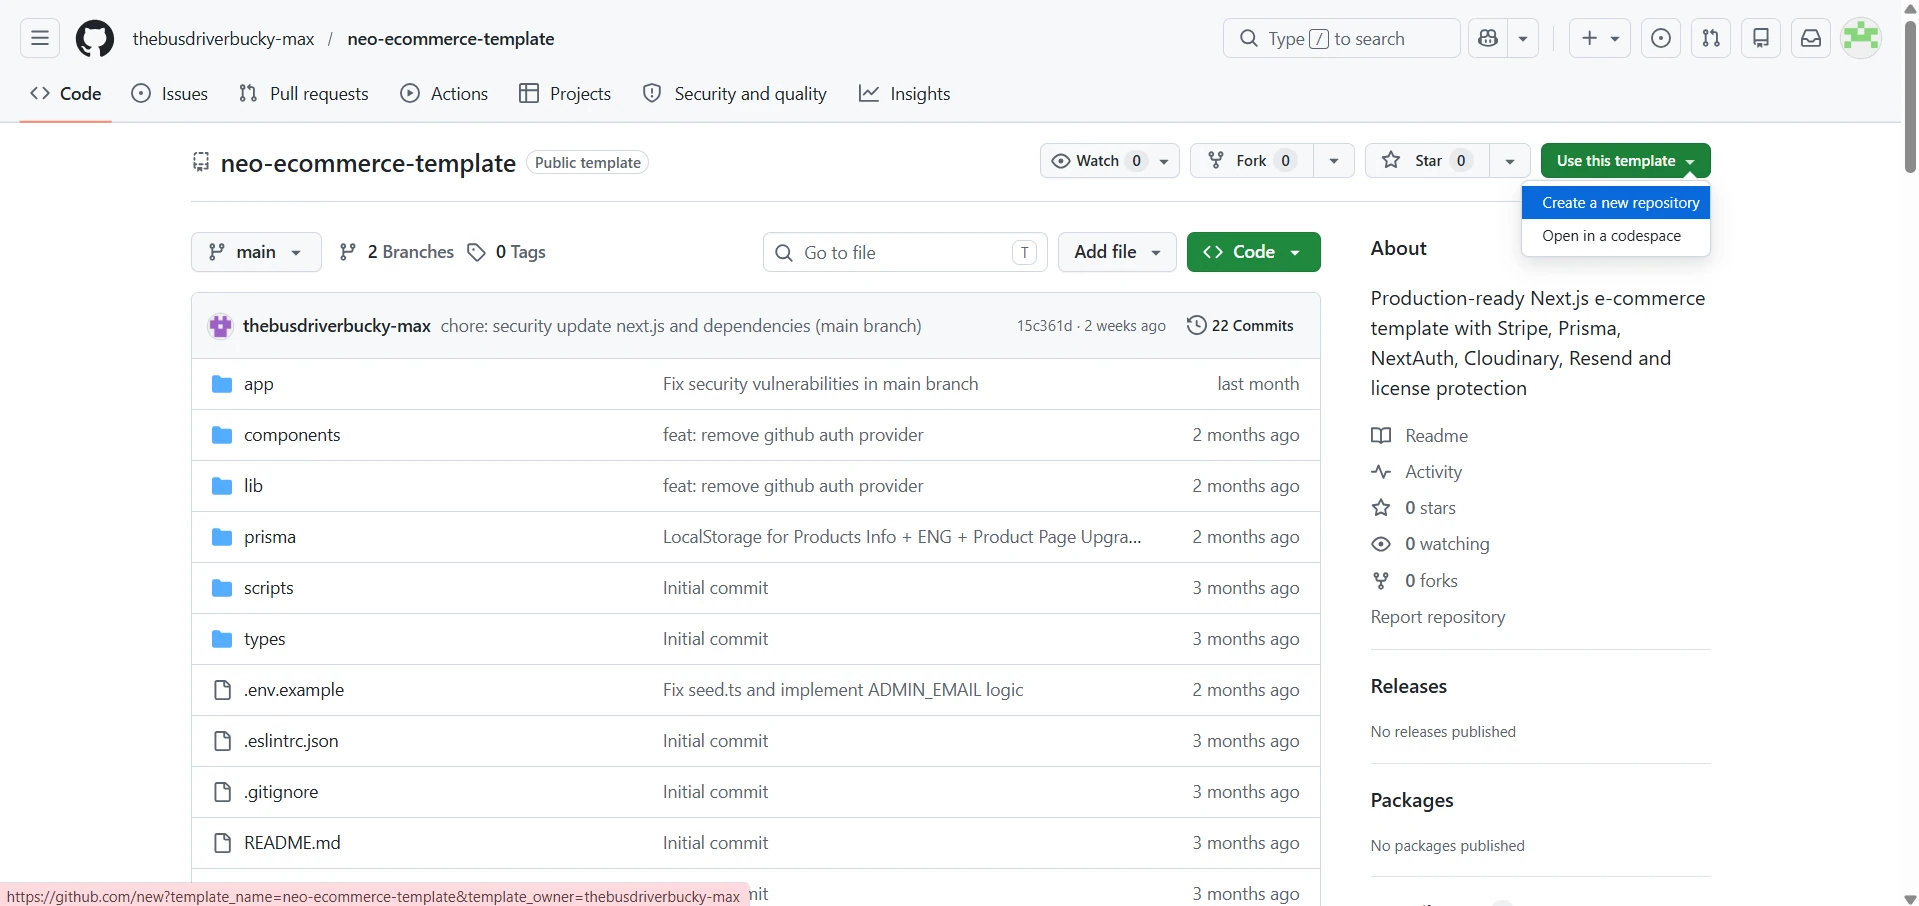Expand the Copilot dropdown arrow in header
Screen dimensions: 1919x906
1523,39
